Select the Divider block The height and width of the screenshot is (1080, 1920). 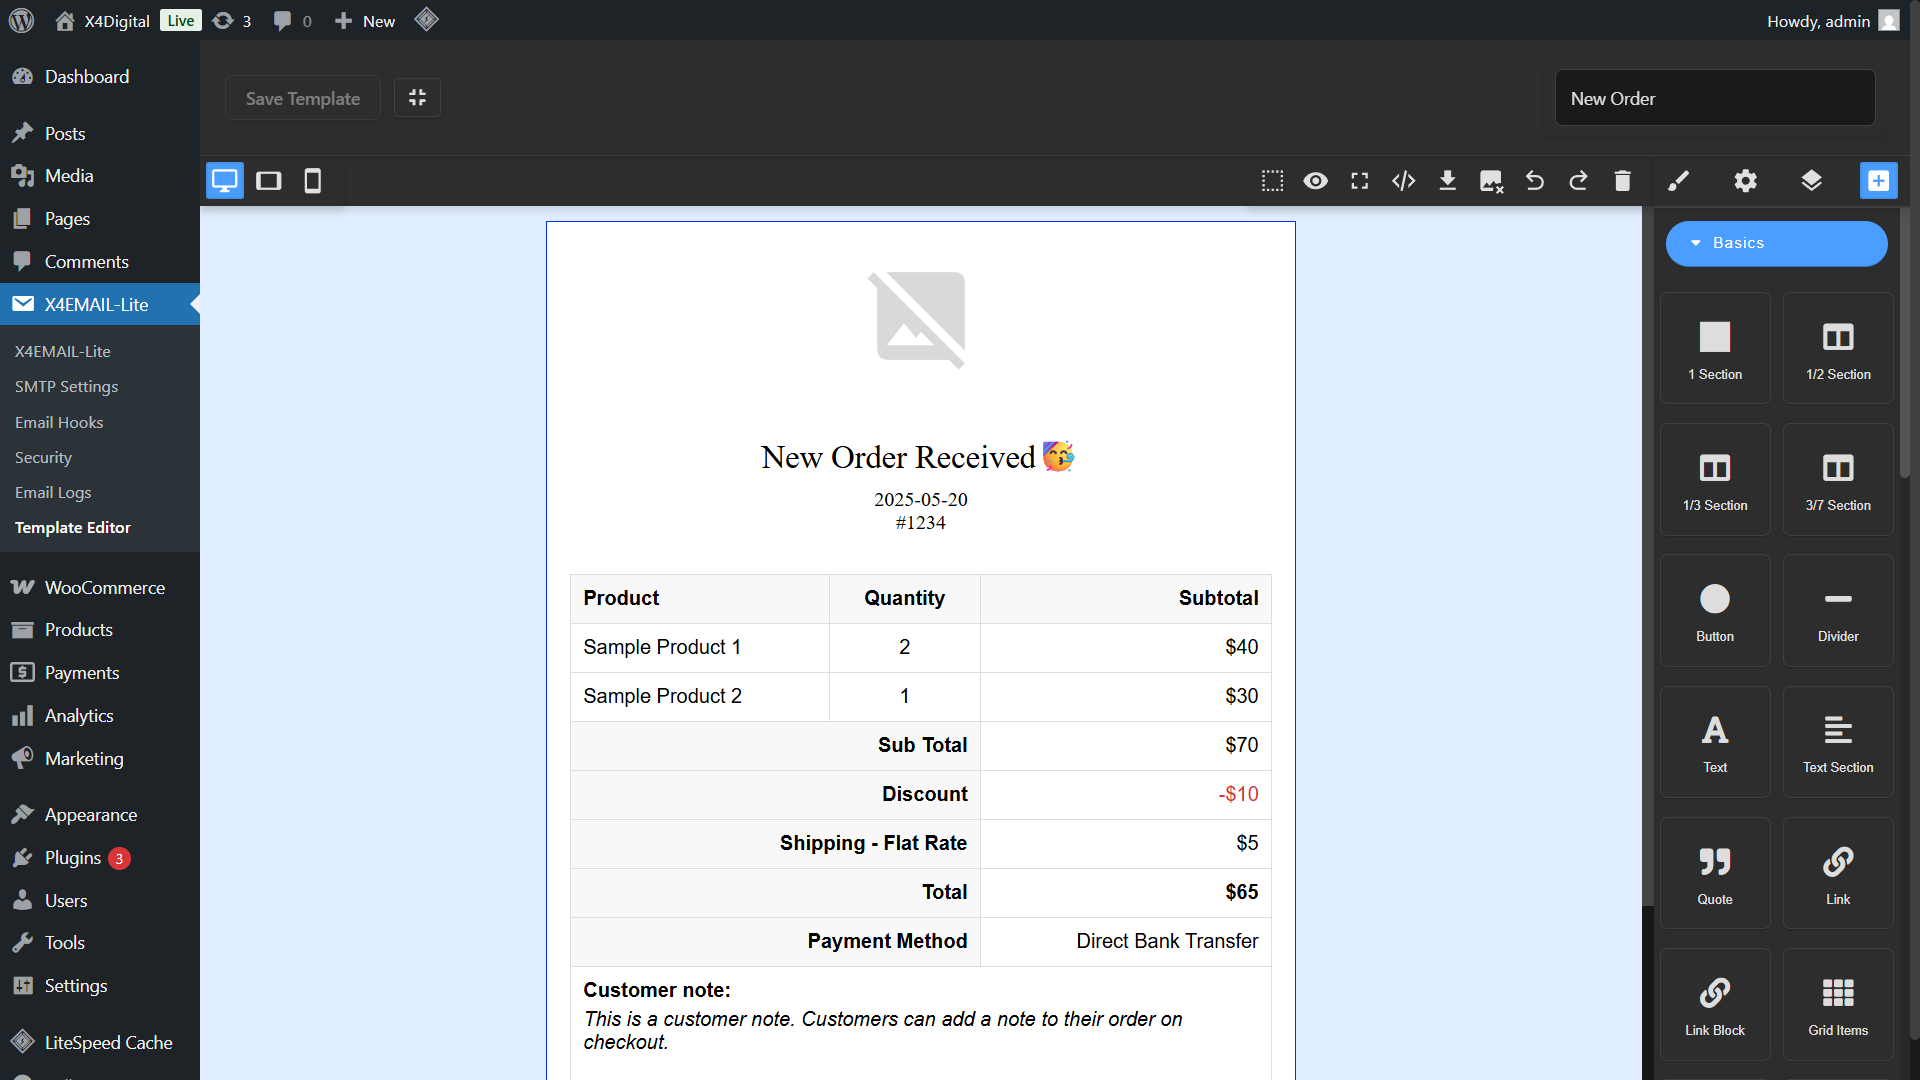pyautogui.click(x=1837, y=611)
